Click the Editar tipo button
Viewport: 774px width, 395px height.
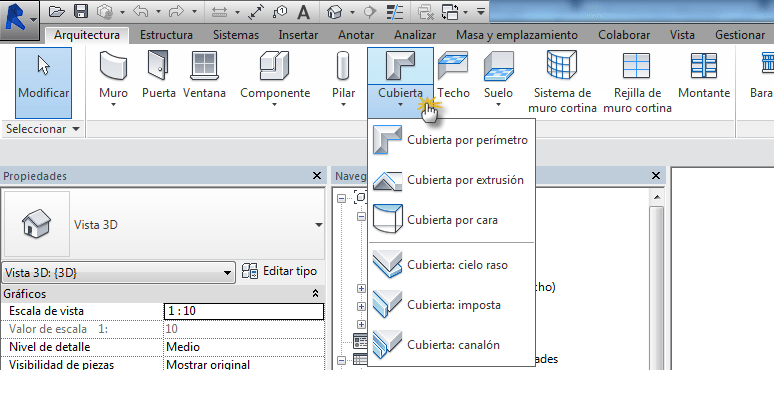click(x=279, y=271)
